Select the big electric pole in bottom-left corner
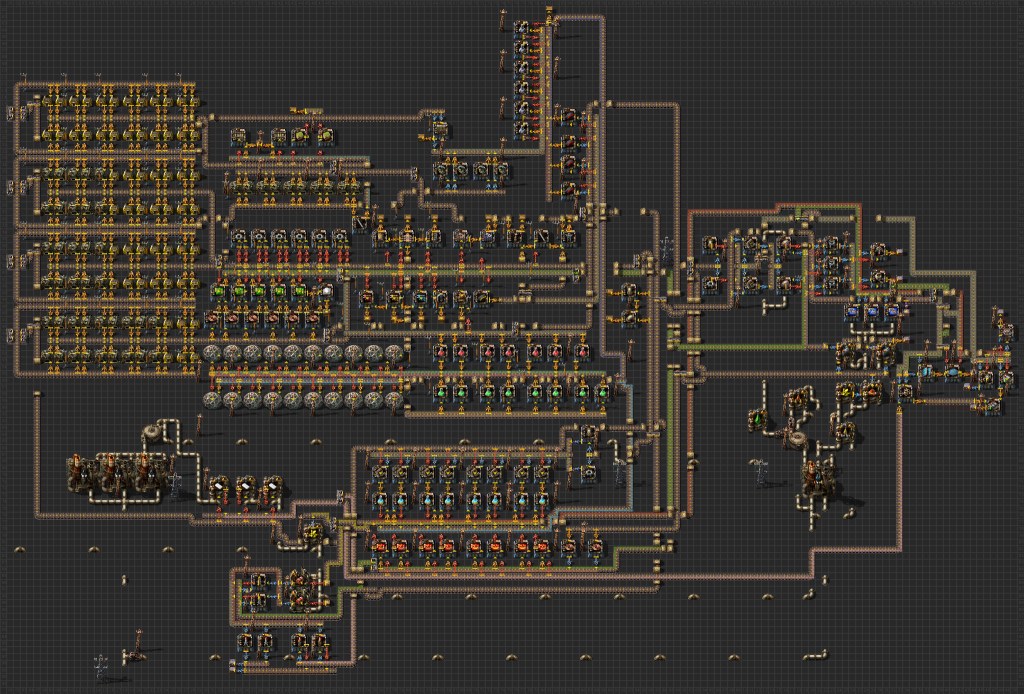This screenshot has width=1024, height=694. (100, 666)
